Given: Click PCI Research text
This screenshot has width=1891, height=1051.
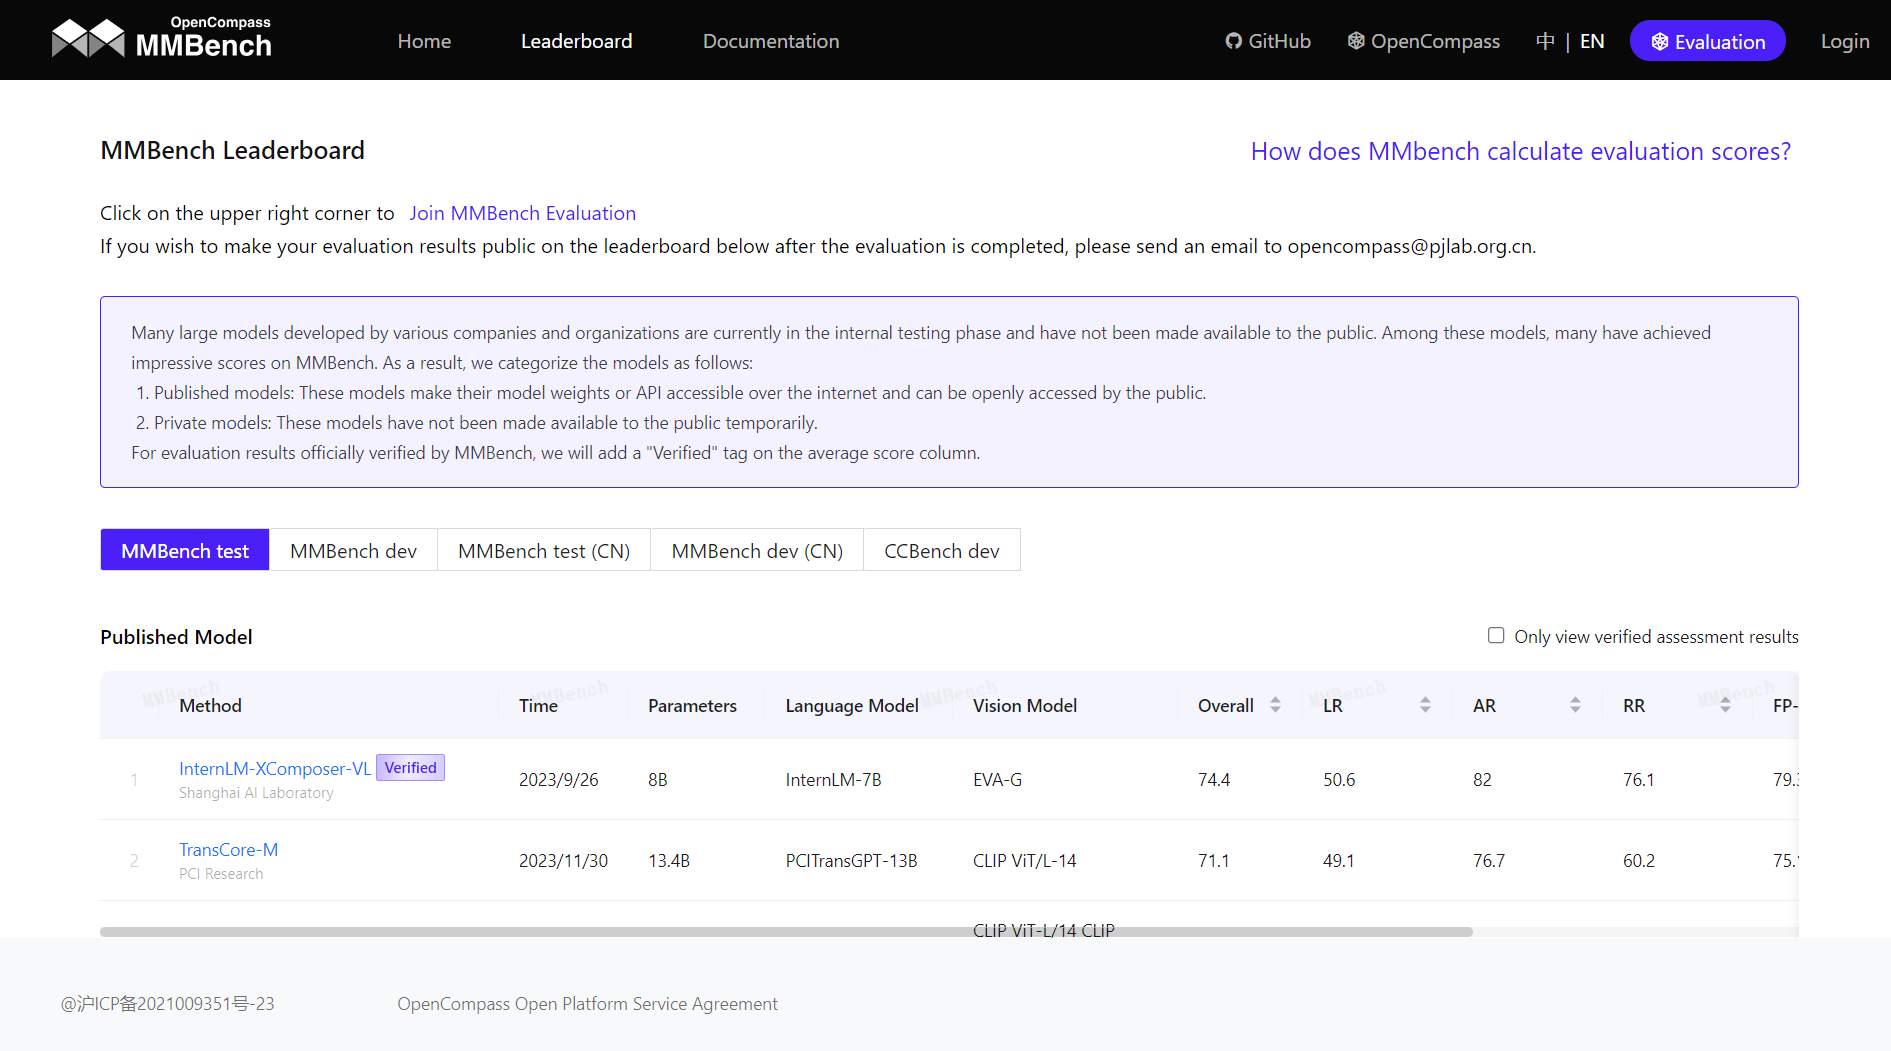Looking at the screenshot, I should pyautogui.click(x=221, y=873).
